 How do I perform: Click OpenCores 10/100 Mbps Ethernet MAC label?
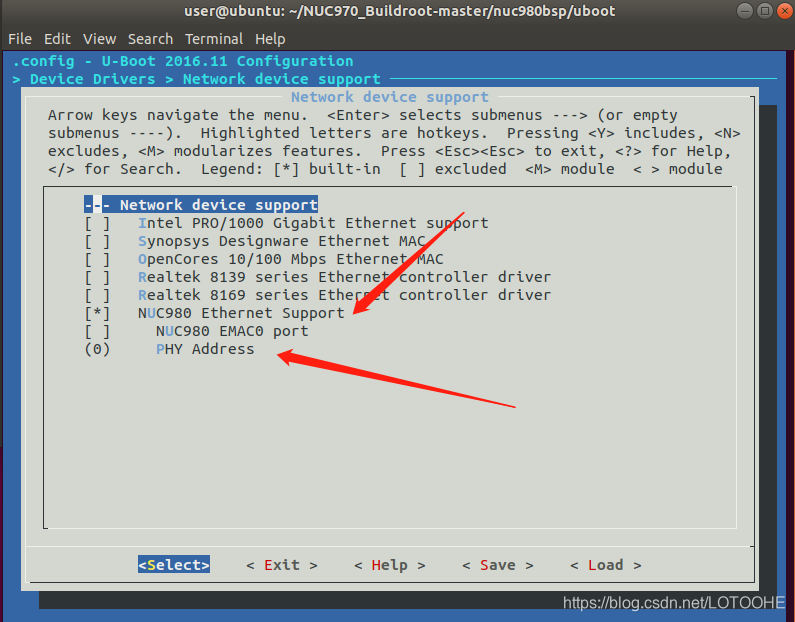coord(291,259)
